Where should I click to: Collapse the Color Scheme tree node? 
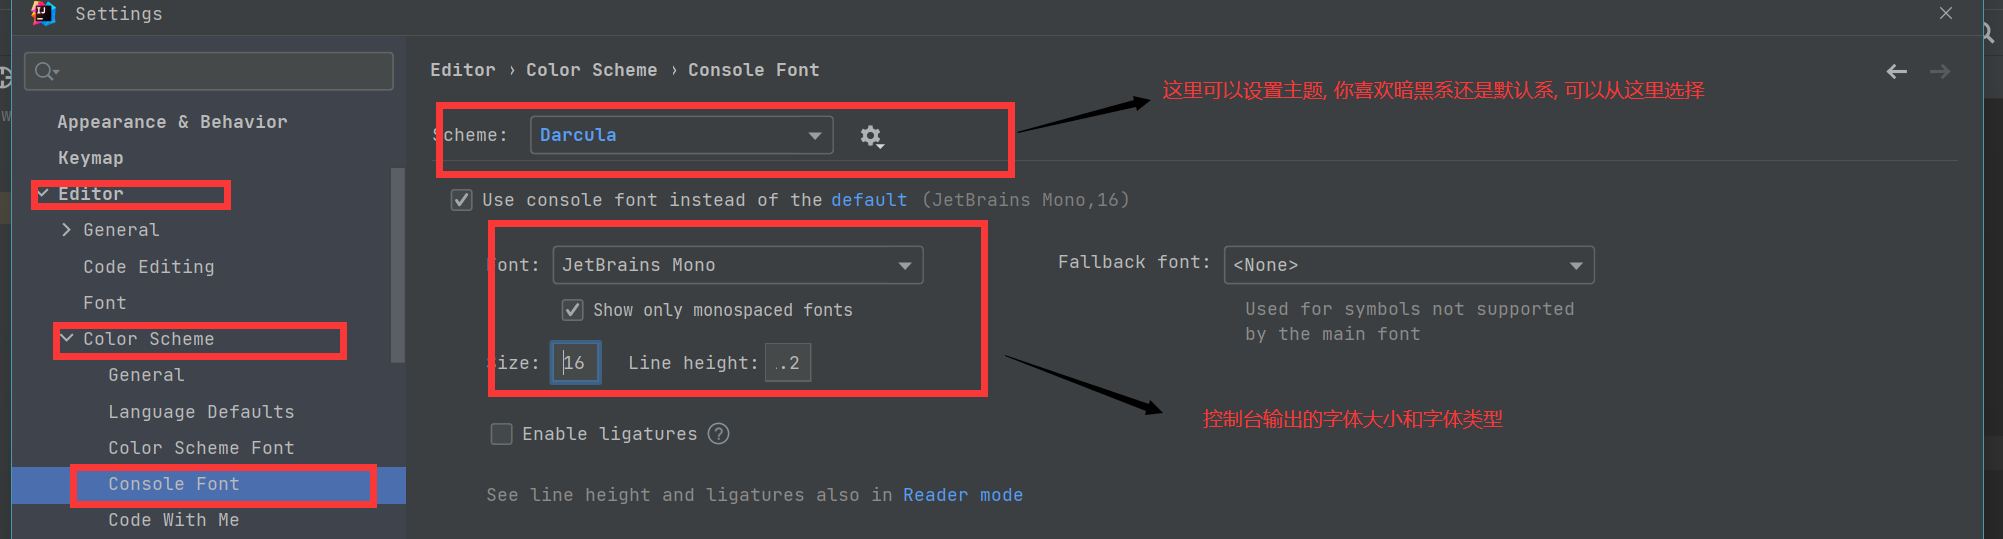point(66,339)
